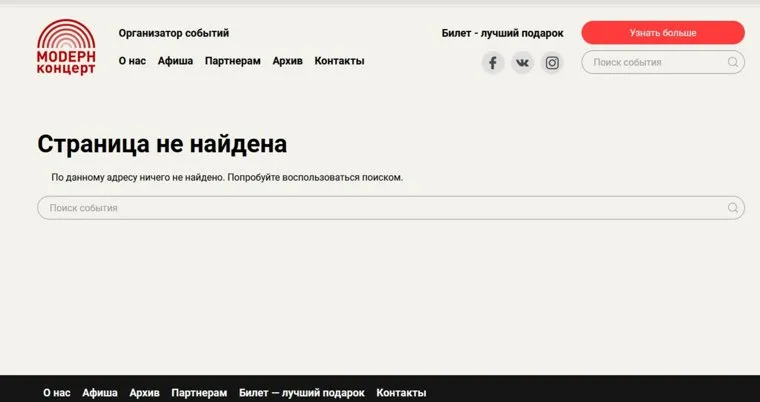Open Партнерам in footer
This screenshot has width=760, height=402.
point(199,393)
